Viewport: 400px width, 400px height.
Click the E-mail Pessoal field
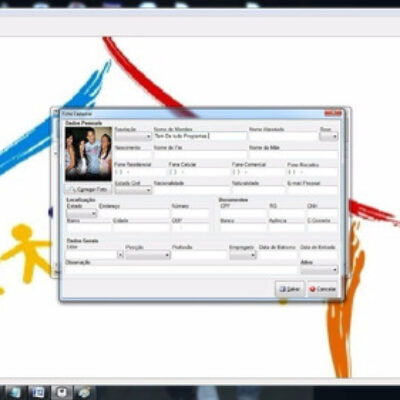(x=313, y=190)
